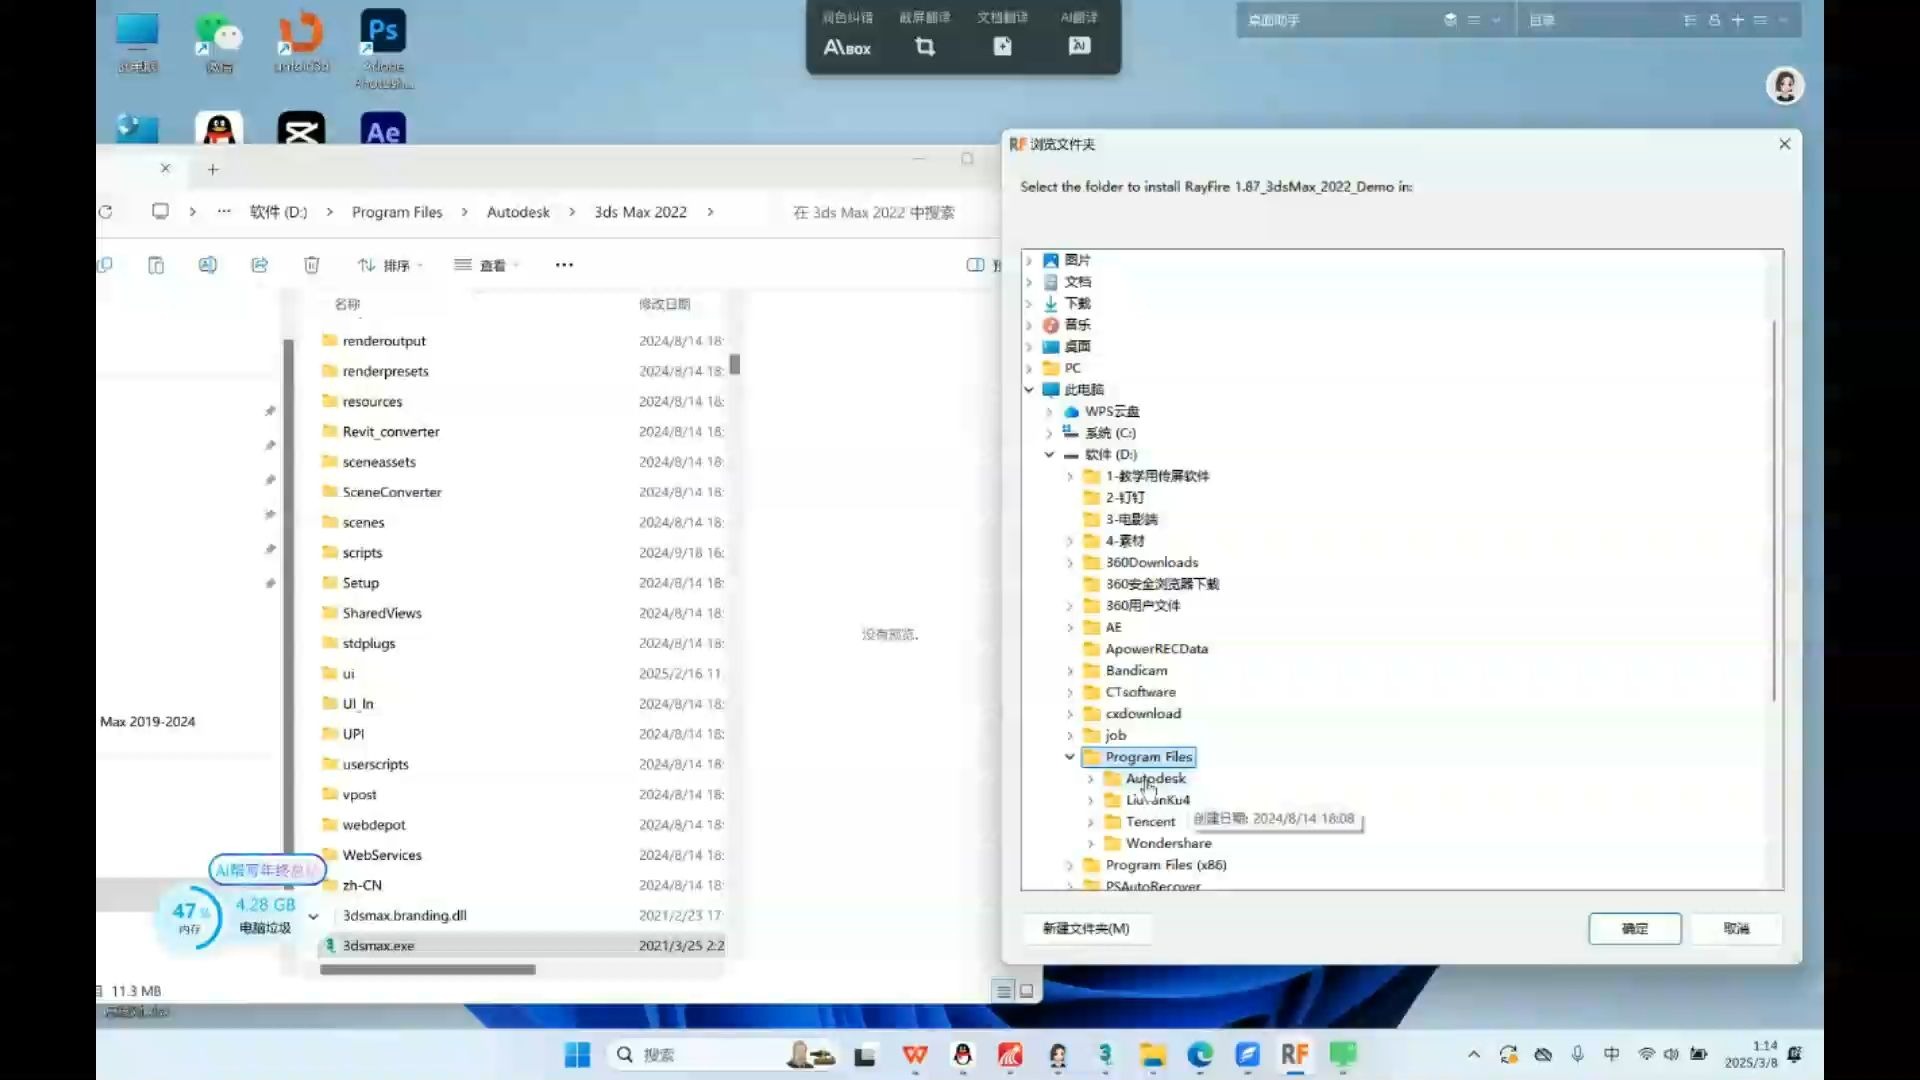Viewport: 1920px width, 1080px height.
Task: Click the AI translate icon in top widget
Action: click(x=1079, y=46)
